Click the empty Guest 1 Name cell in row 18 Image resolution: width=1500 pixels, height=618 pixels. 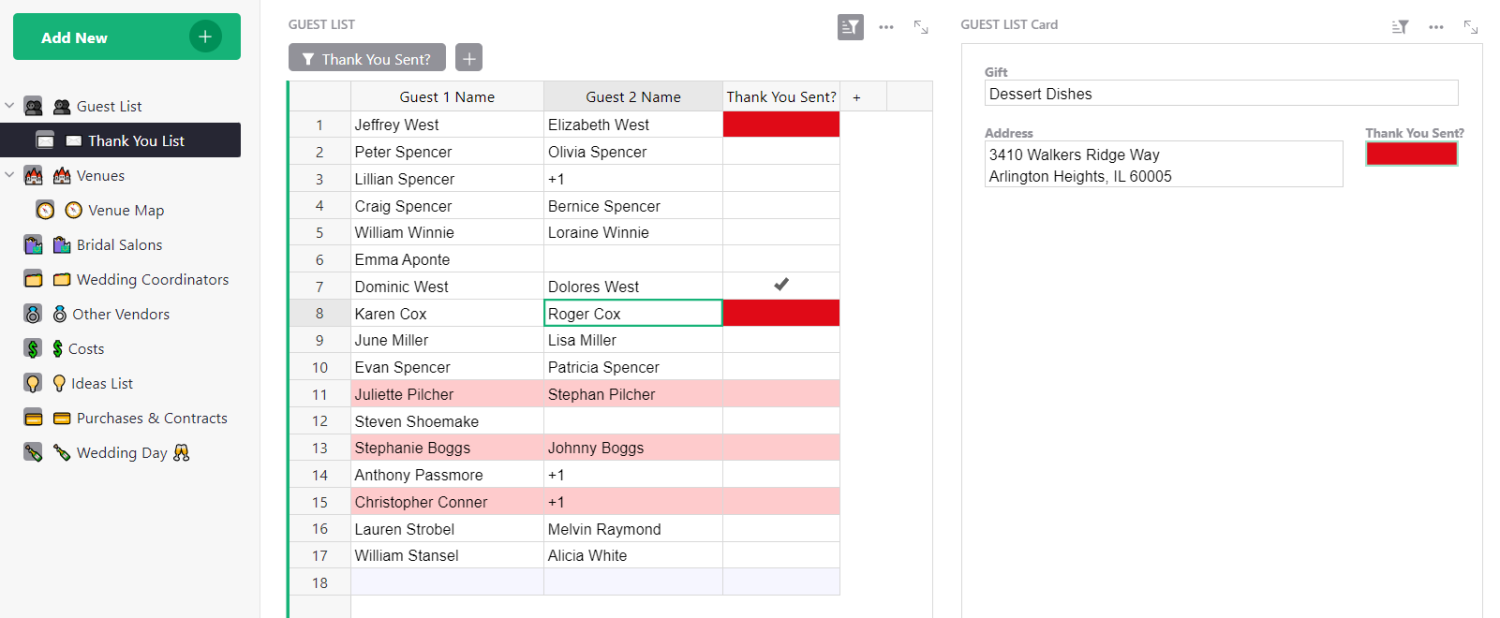(x=447, y=582)
